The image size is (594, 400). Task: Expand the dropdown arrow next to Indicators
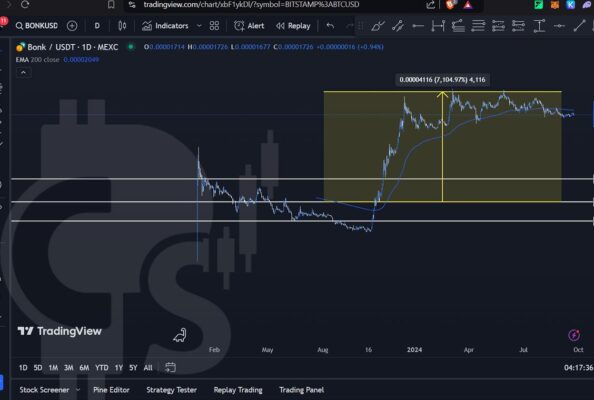point(199,26)
